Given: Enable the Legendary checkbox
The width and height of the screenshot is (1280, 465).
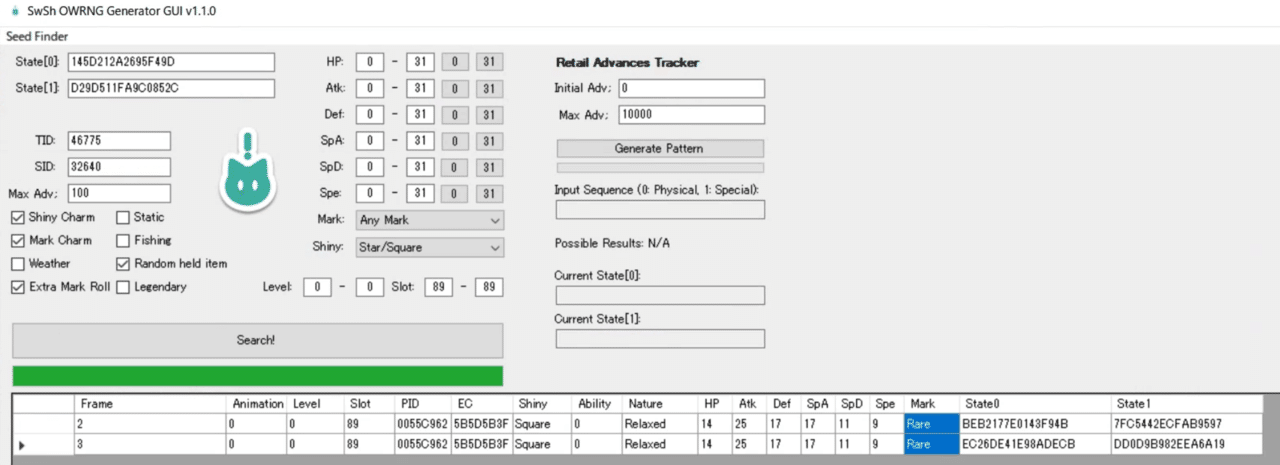Looking at the screenshot, I should point(123,287).
